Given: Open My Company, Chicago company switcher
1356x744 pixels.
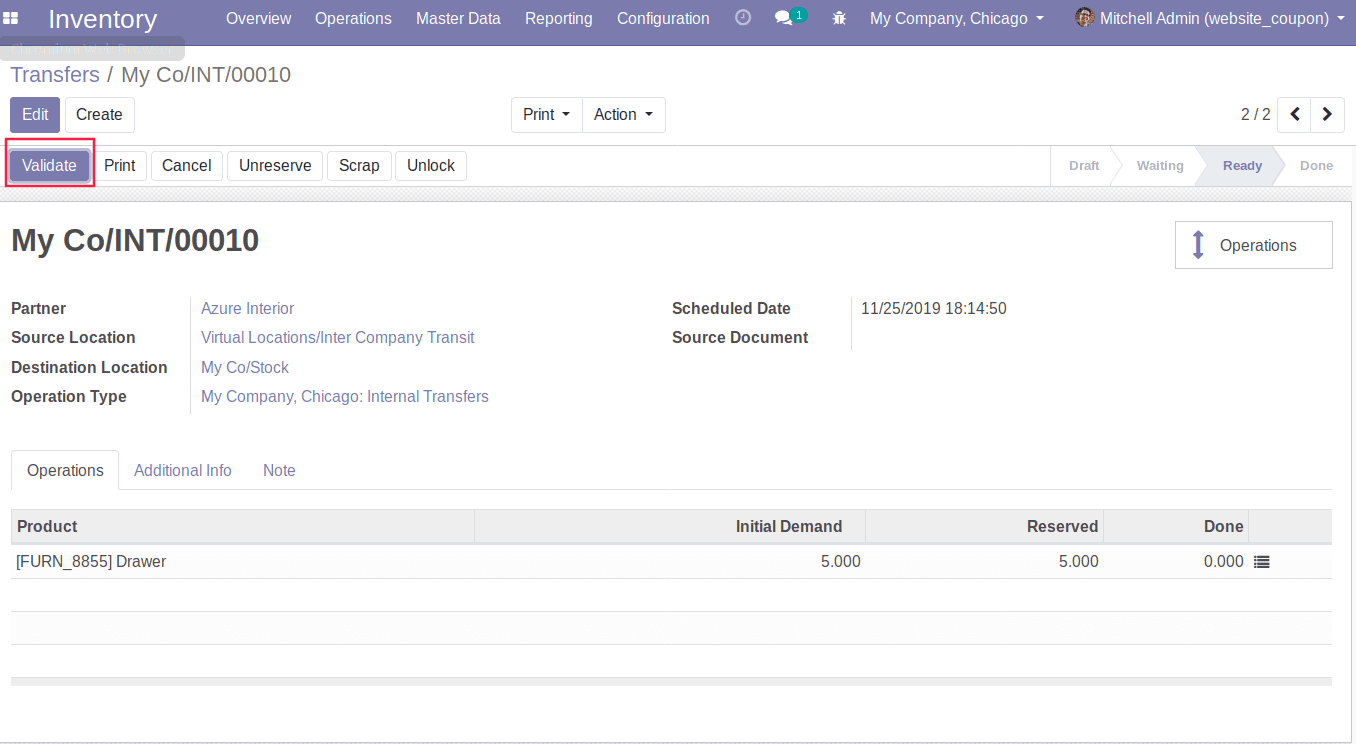Looking at the screenshot, I should 957,18.
